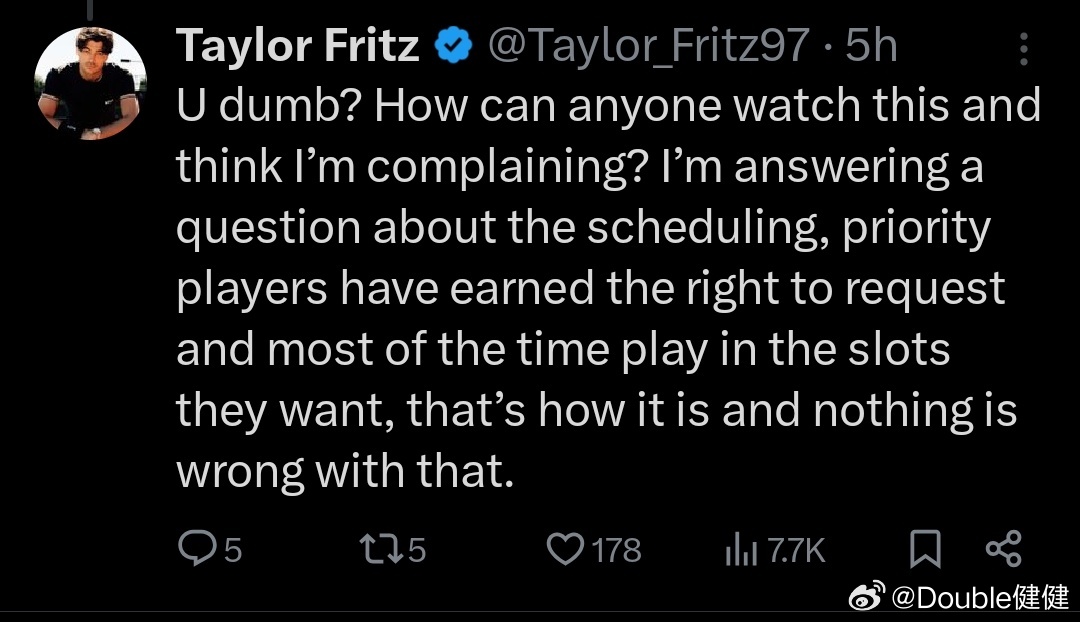Bookmark this tweet
This screenshot has width=1080, height=622.
925,549
